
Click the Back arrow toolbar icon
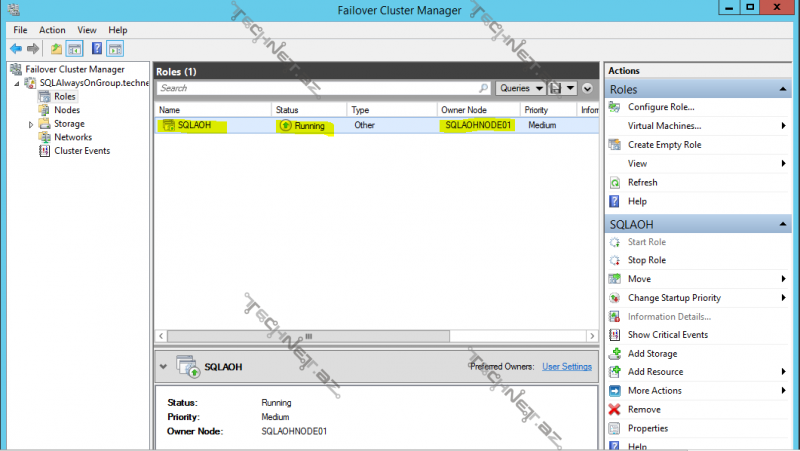(x=16, y=48)
